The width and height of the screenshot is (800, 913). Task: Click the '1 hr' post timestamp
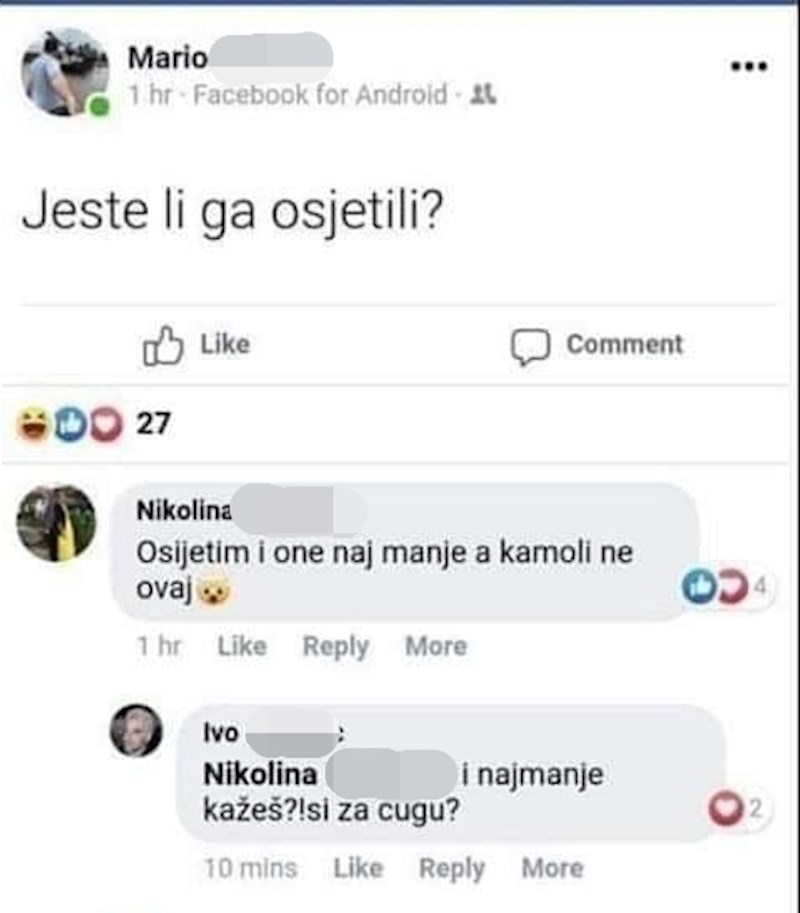151,96
